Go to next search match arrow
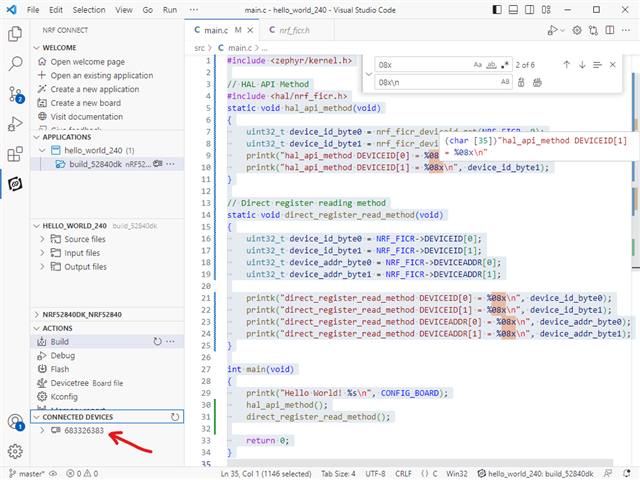This screenshot has height=480, width=640. point(582,64)
